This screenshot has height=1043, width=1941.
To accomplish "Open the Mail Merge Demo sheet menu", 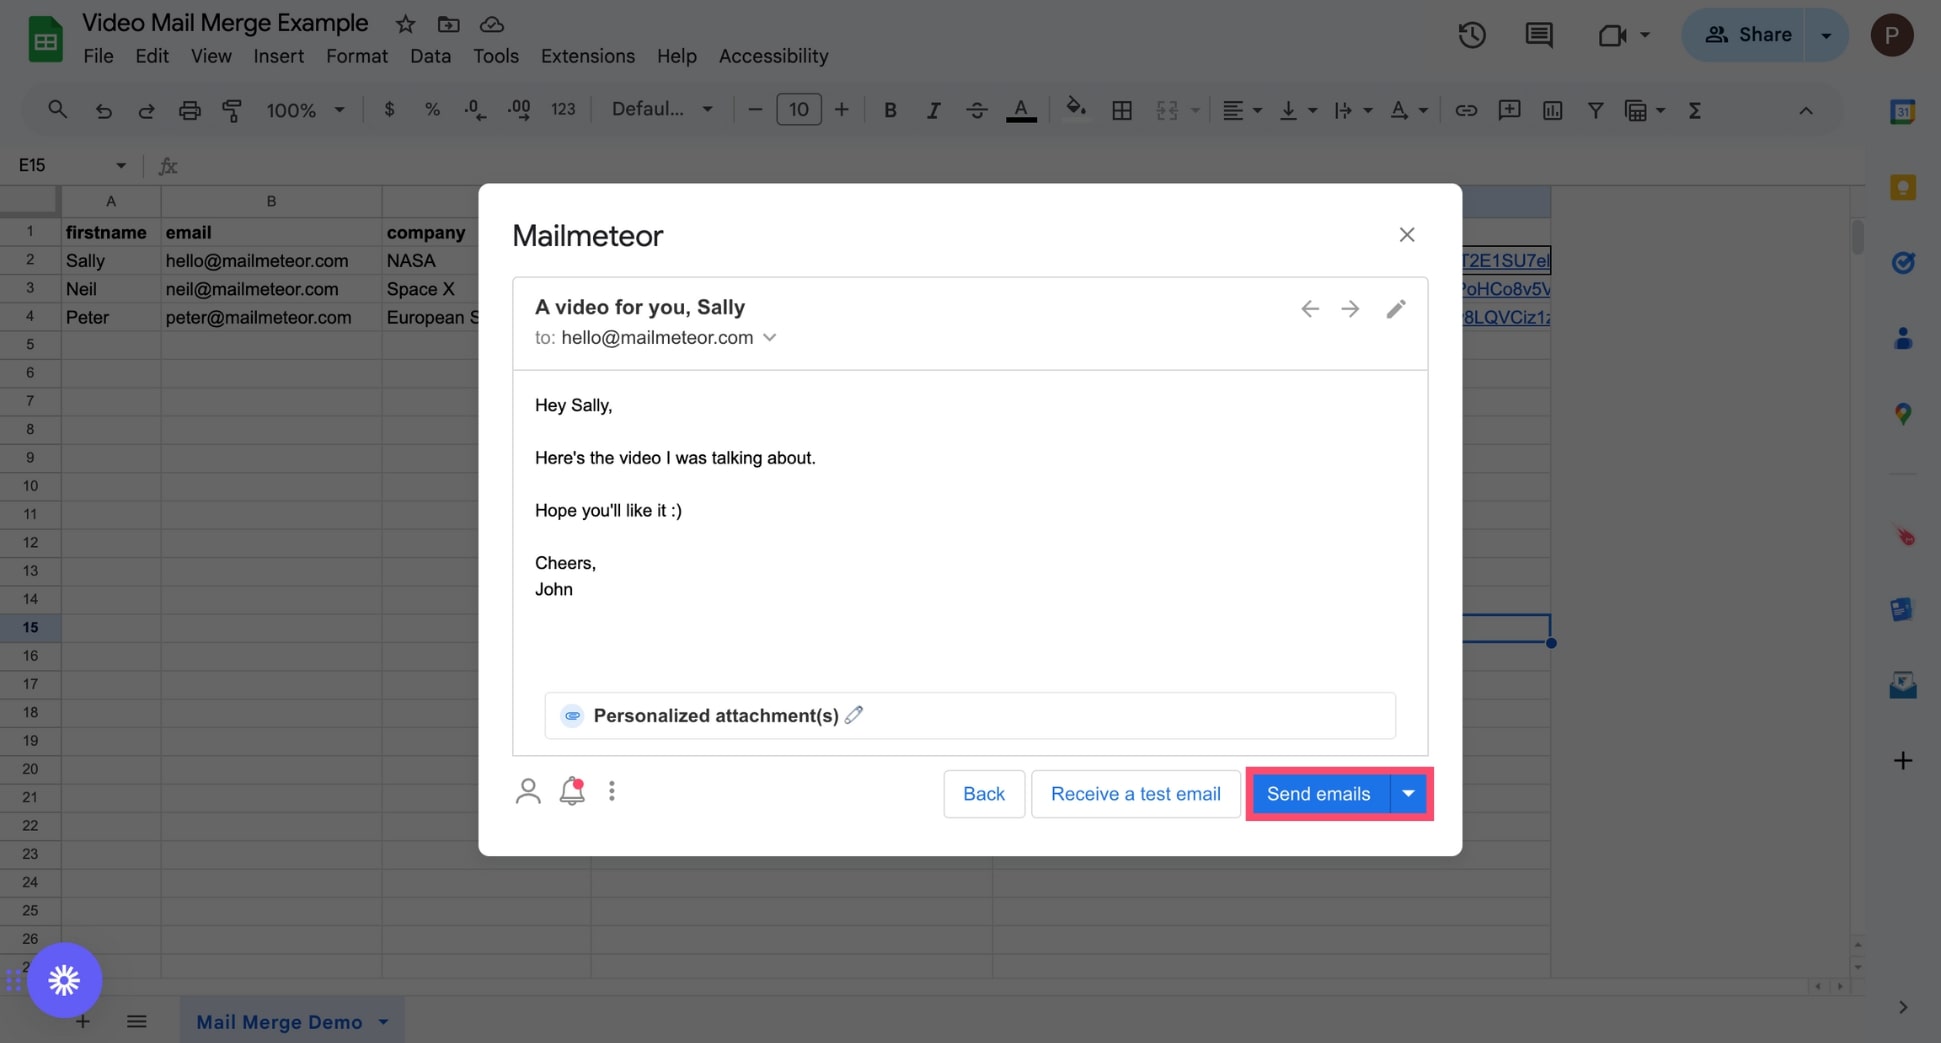I will click(383, 1022).
